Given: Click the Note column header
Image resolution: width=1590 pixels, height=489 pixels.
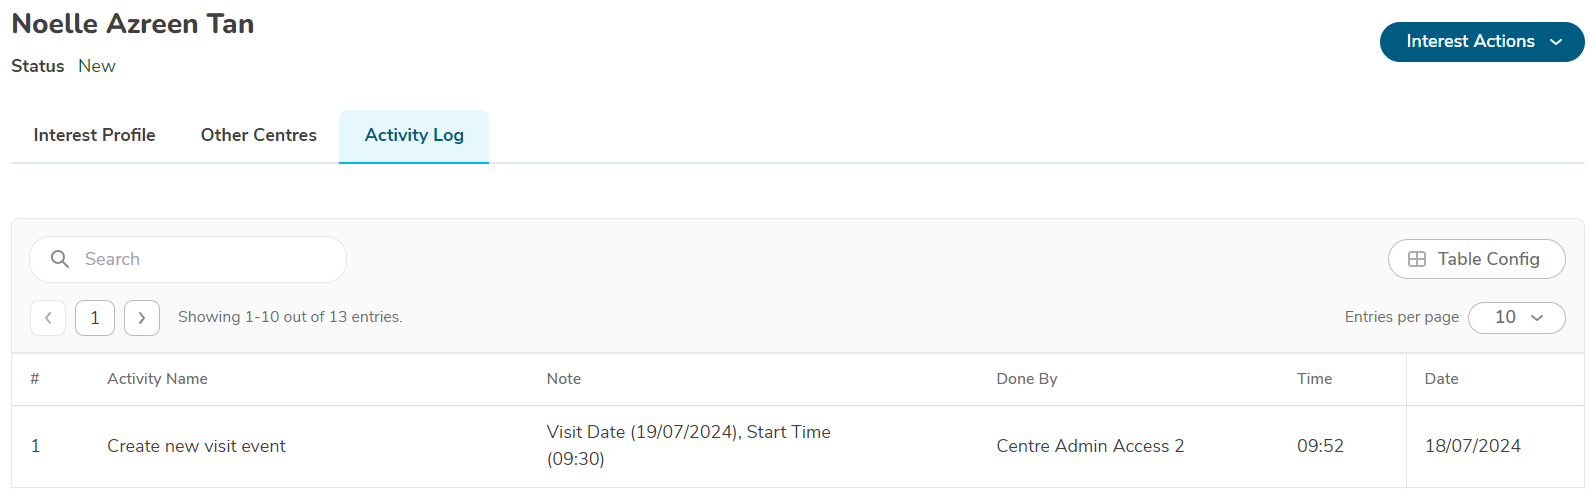Looking at the screenshot, I should click(x=563, y=379).
